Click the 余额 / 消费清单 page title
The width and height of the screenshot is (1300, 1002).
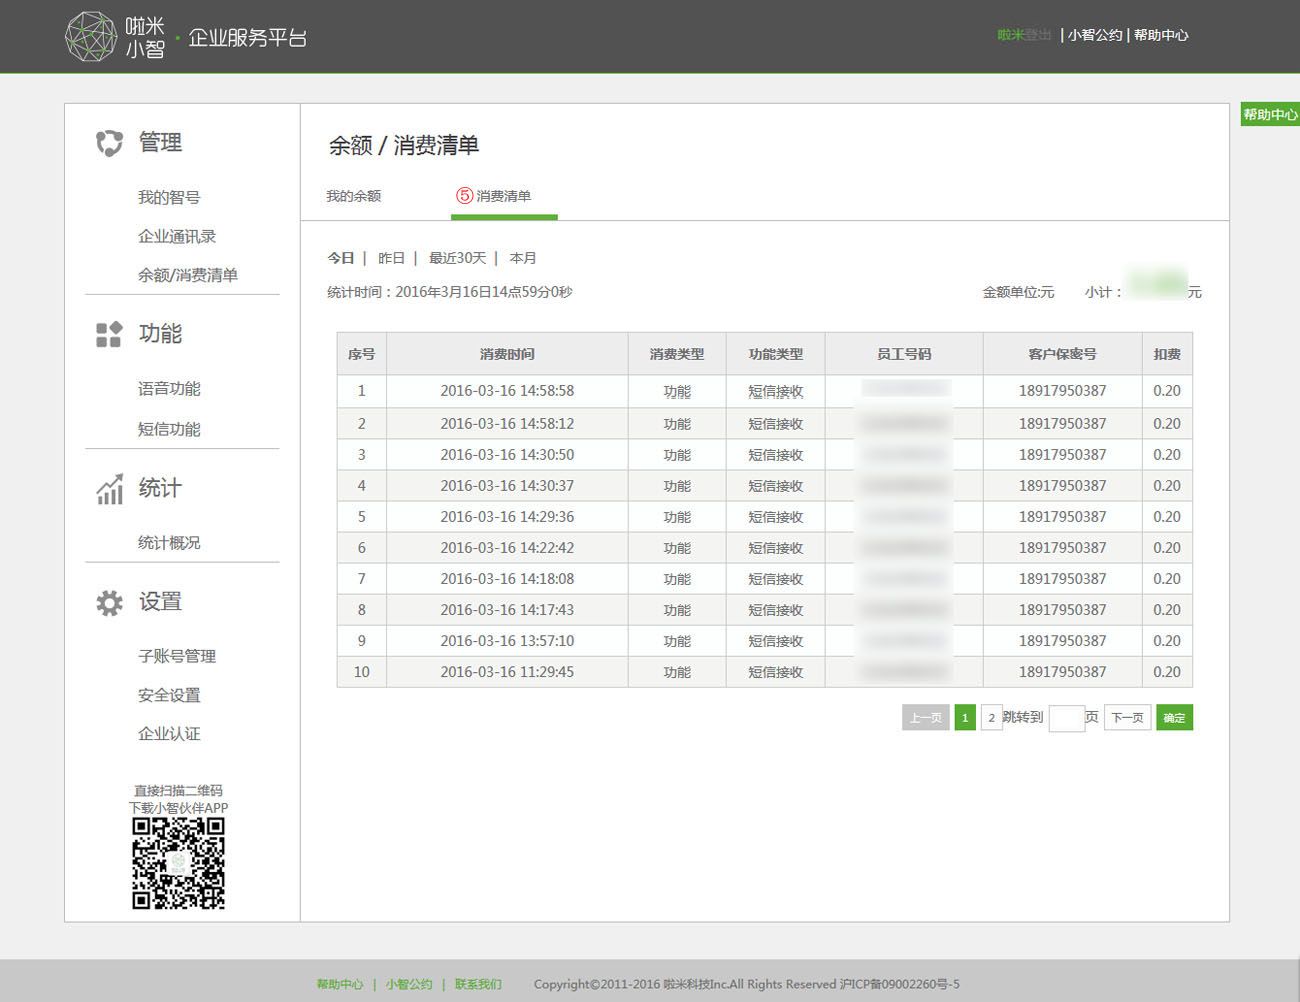point(404,145)
